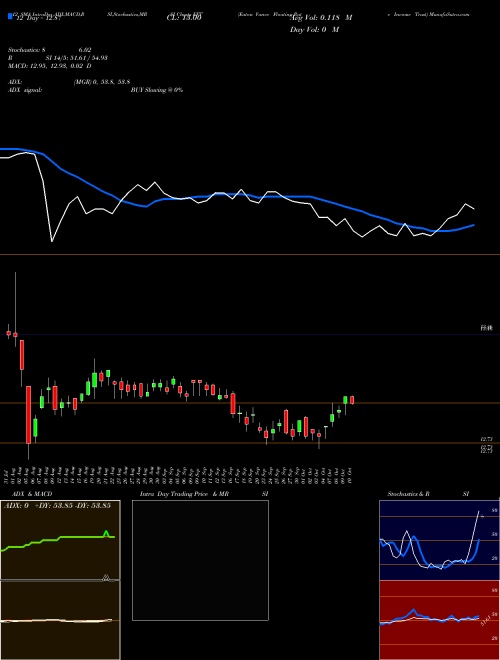The image size is (500, 660).
Task: Click the 'ADX signal:' label
Action: tap(25, 90)
